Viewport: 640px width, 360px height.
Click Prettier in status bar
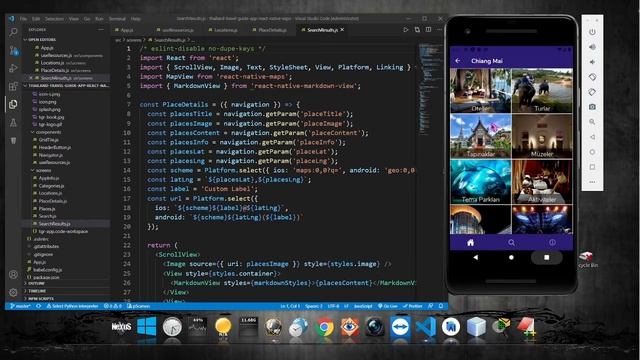[x=413, y=306]
